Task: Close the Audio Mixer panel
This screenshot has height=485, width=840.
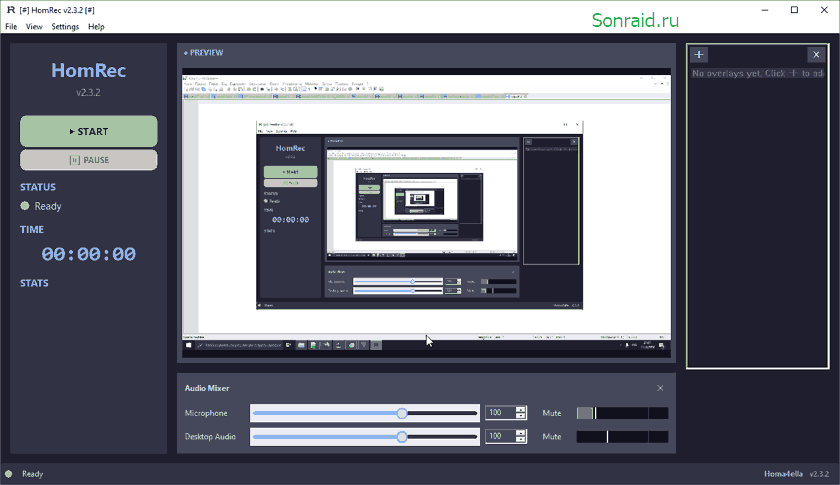Action: (660, 388)
